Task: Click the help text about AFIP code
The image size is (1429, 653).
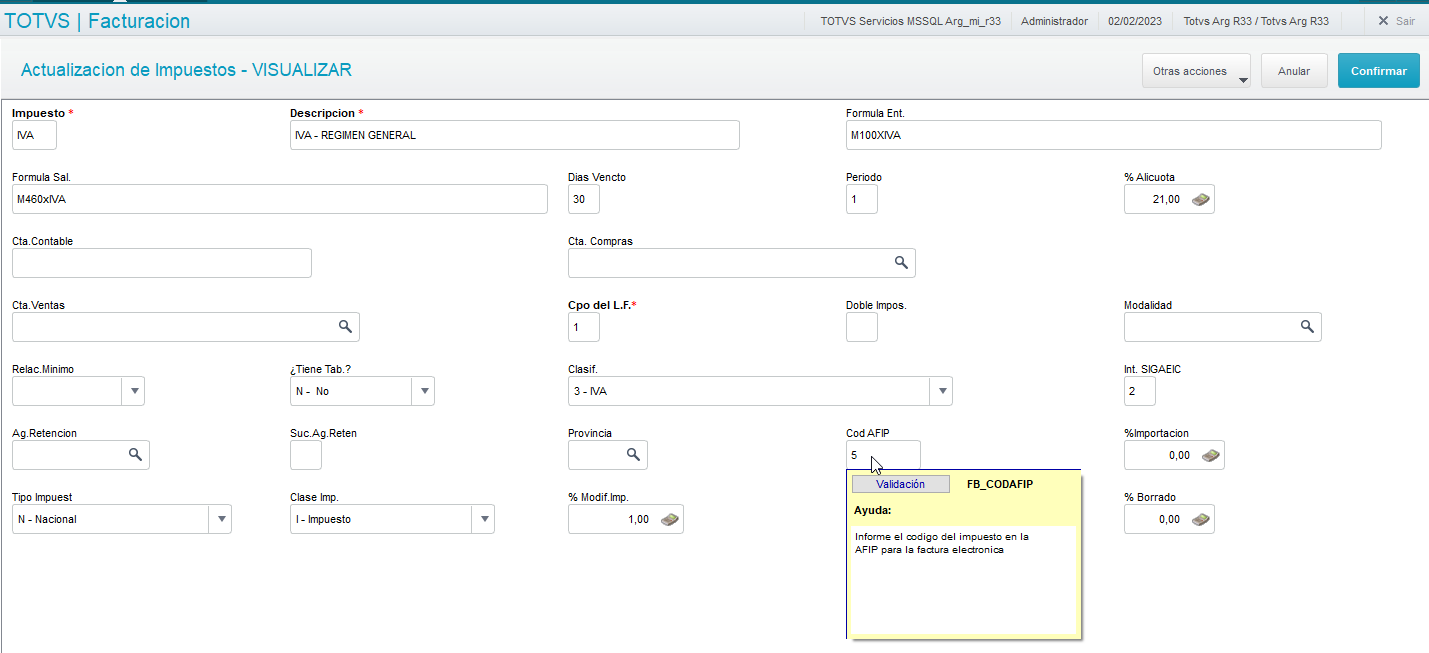Action: (942, 543)
